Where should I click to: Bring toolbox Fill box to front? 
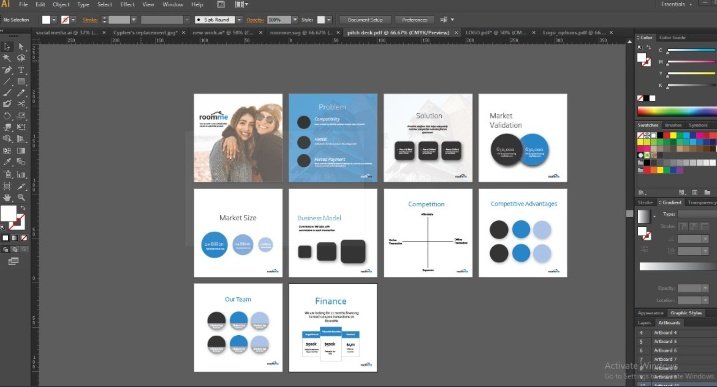pos(8,214)
